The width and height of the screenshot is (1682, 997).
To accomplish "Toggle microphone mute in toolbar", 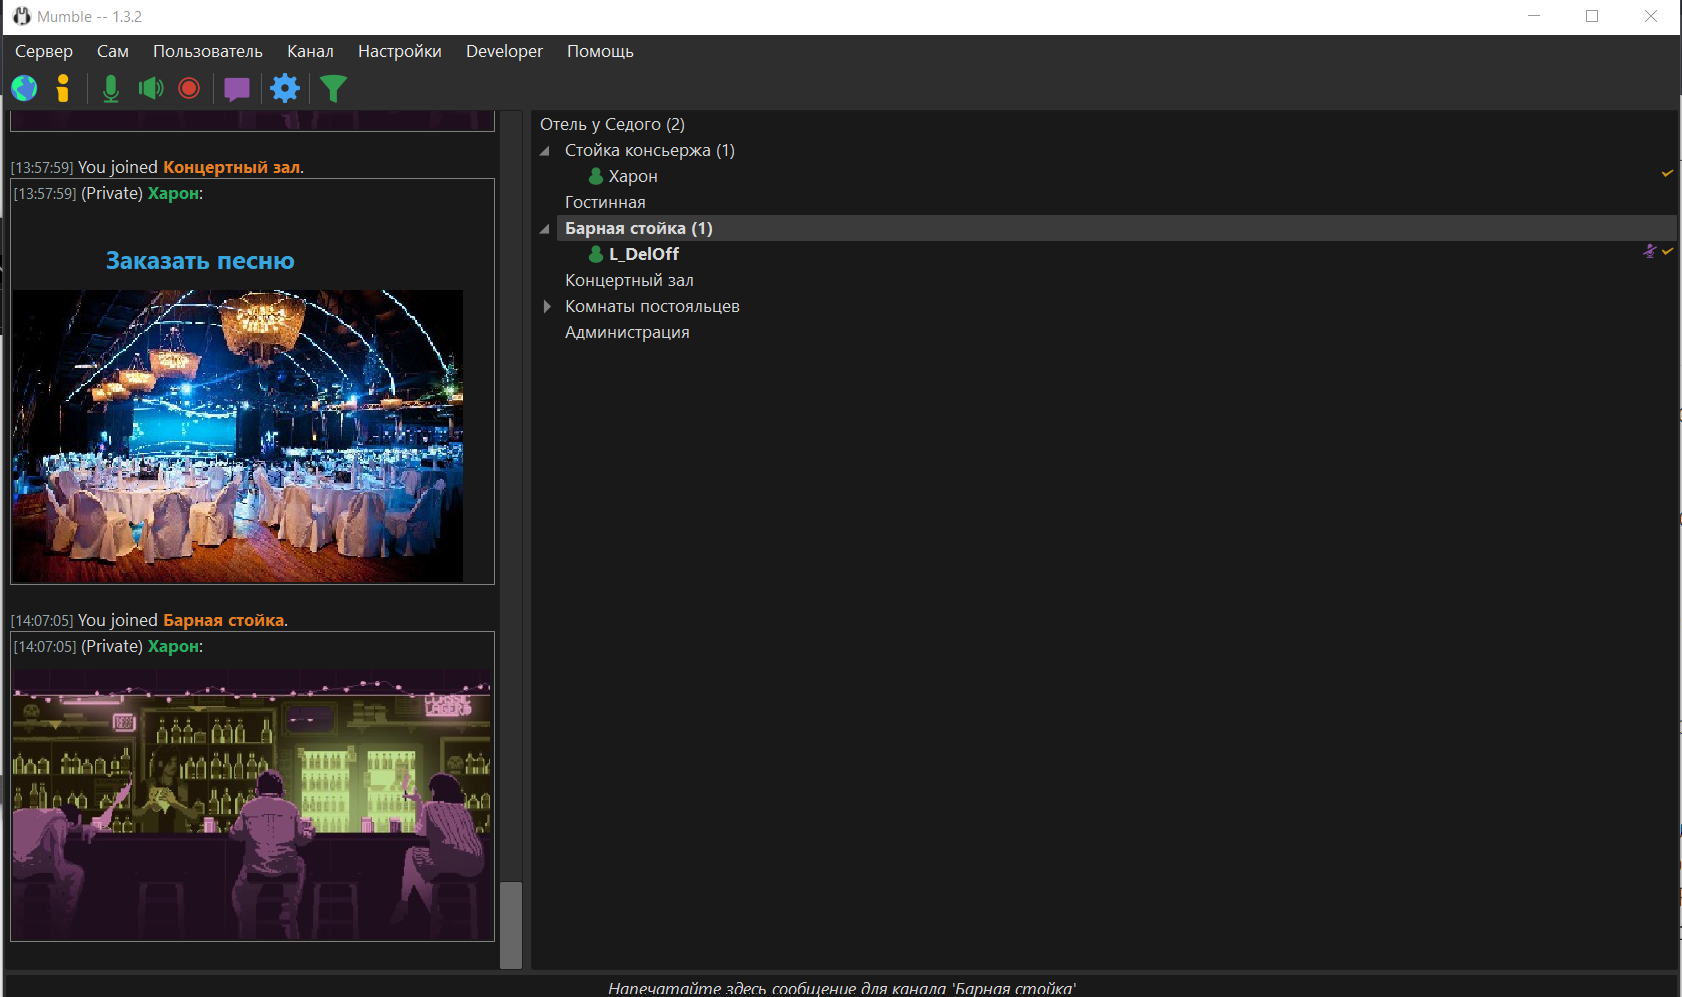I will coord(111,89).
